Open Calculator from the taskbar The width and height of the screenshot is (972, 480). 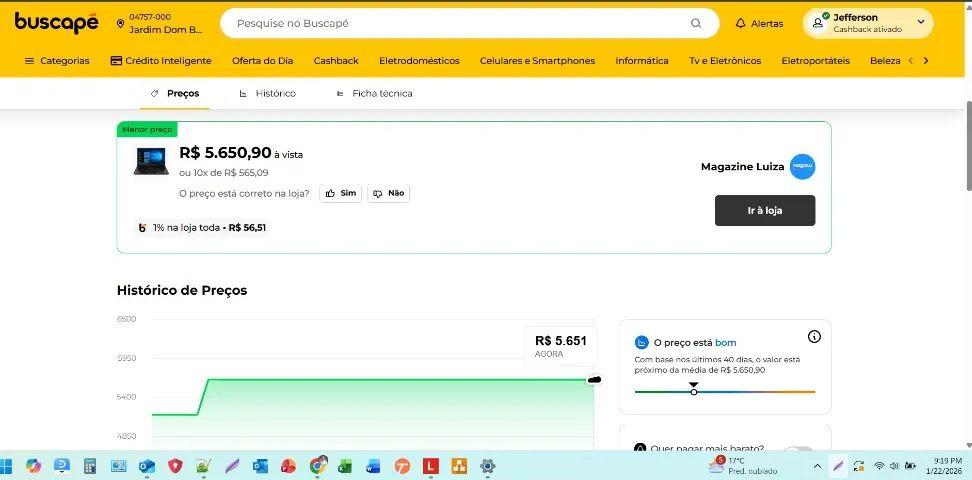tap(90, 466)
